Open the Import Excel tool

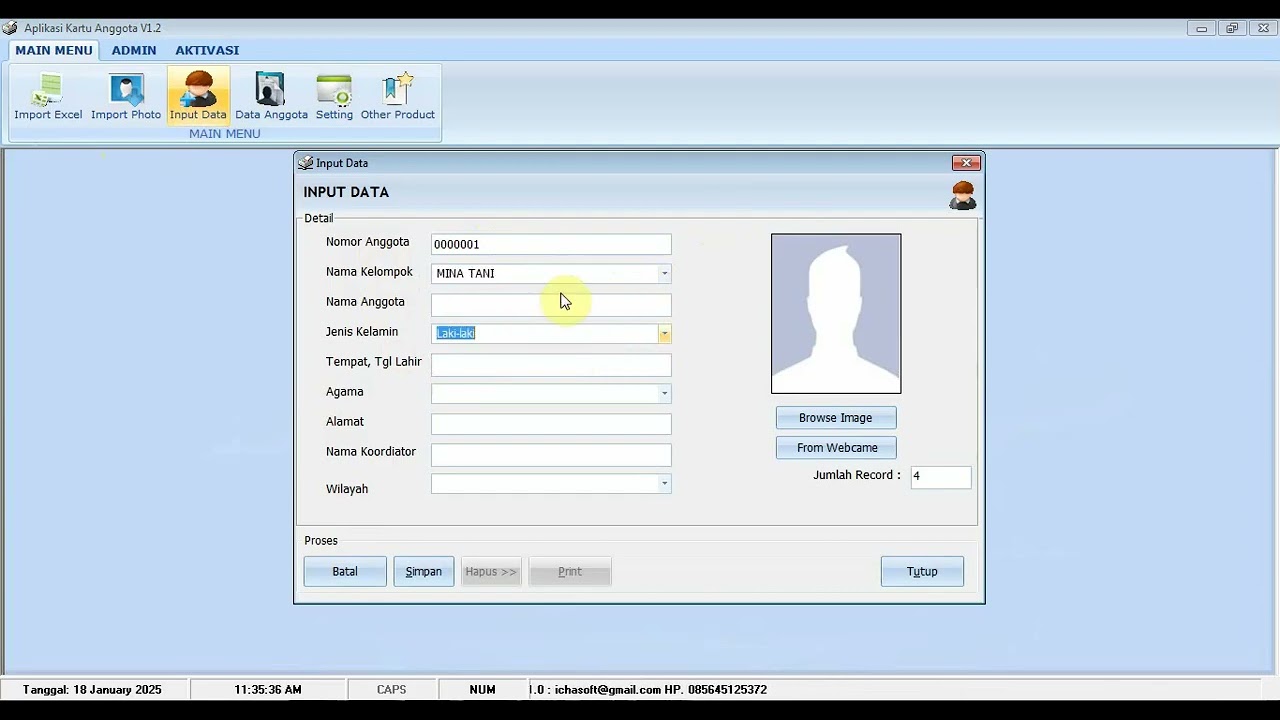pos(48,97)
